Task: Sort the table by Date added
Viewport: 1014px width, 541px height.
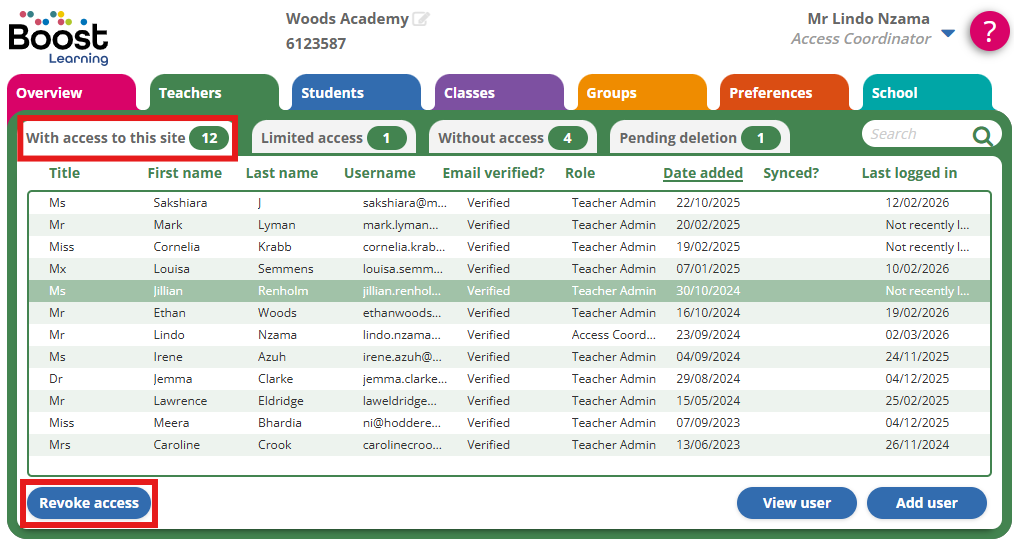Action: pyautogui.click(x=702, y=173)
